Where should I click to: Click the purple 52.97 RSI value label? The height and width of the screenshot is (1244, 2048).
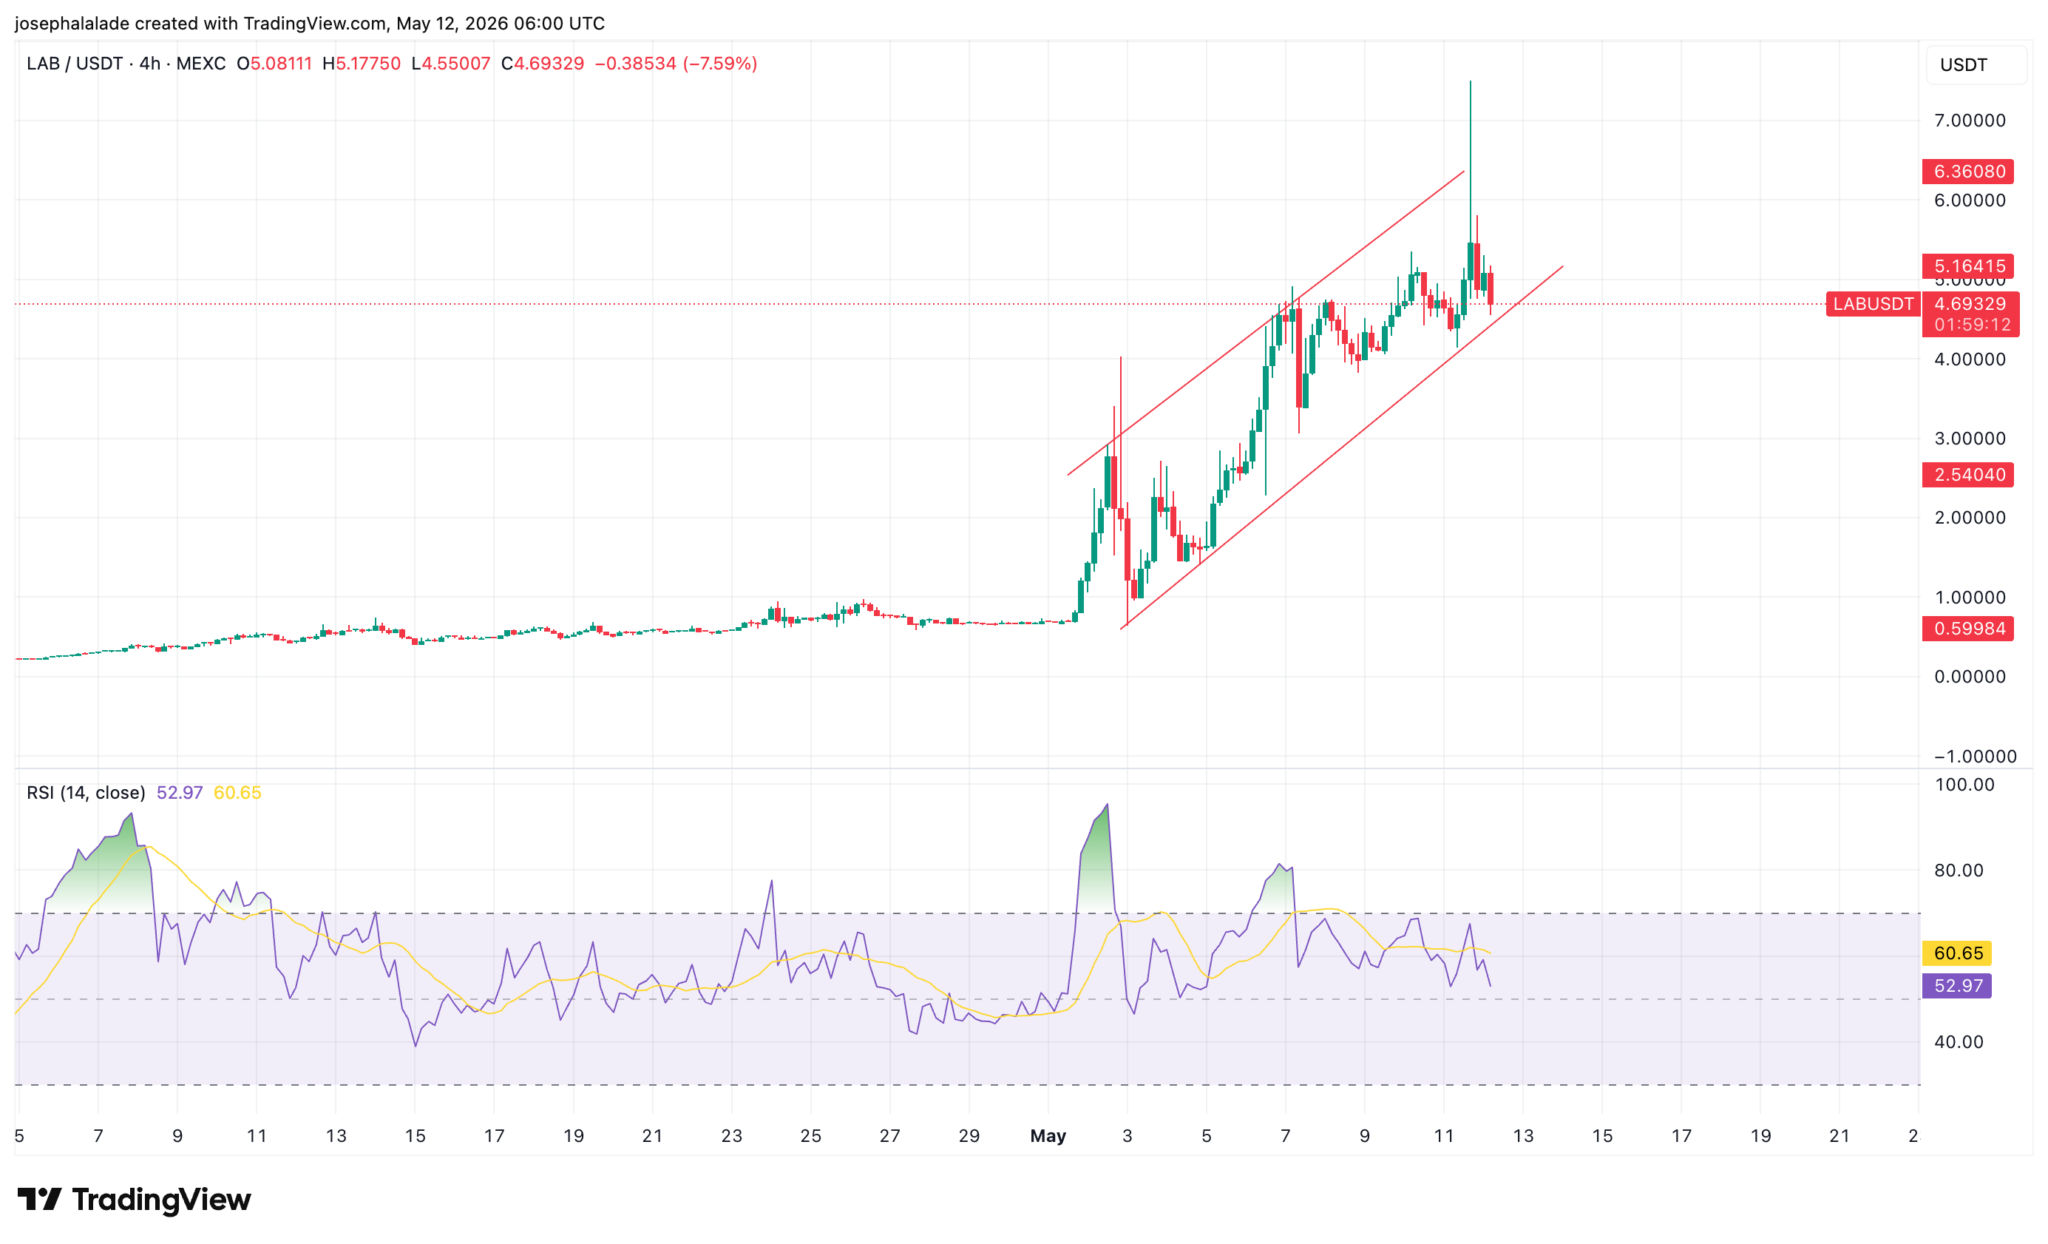[x=1957, y=986]
